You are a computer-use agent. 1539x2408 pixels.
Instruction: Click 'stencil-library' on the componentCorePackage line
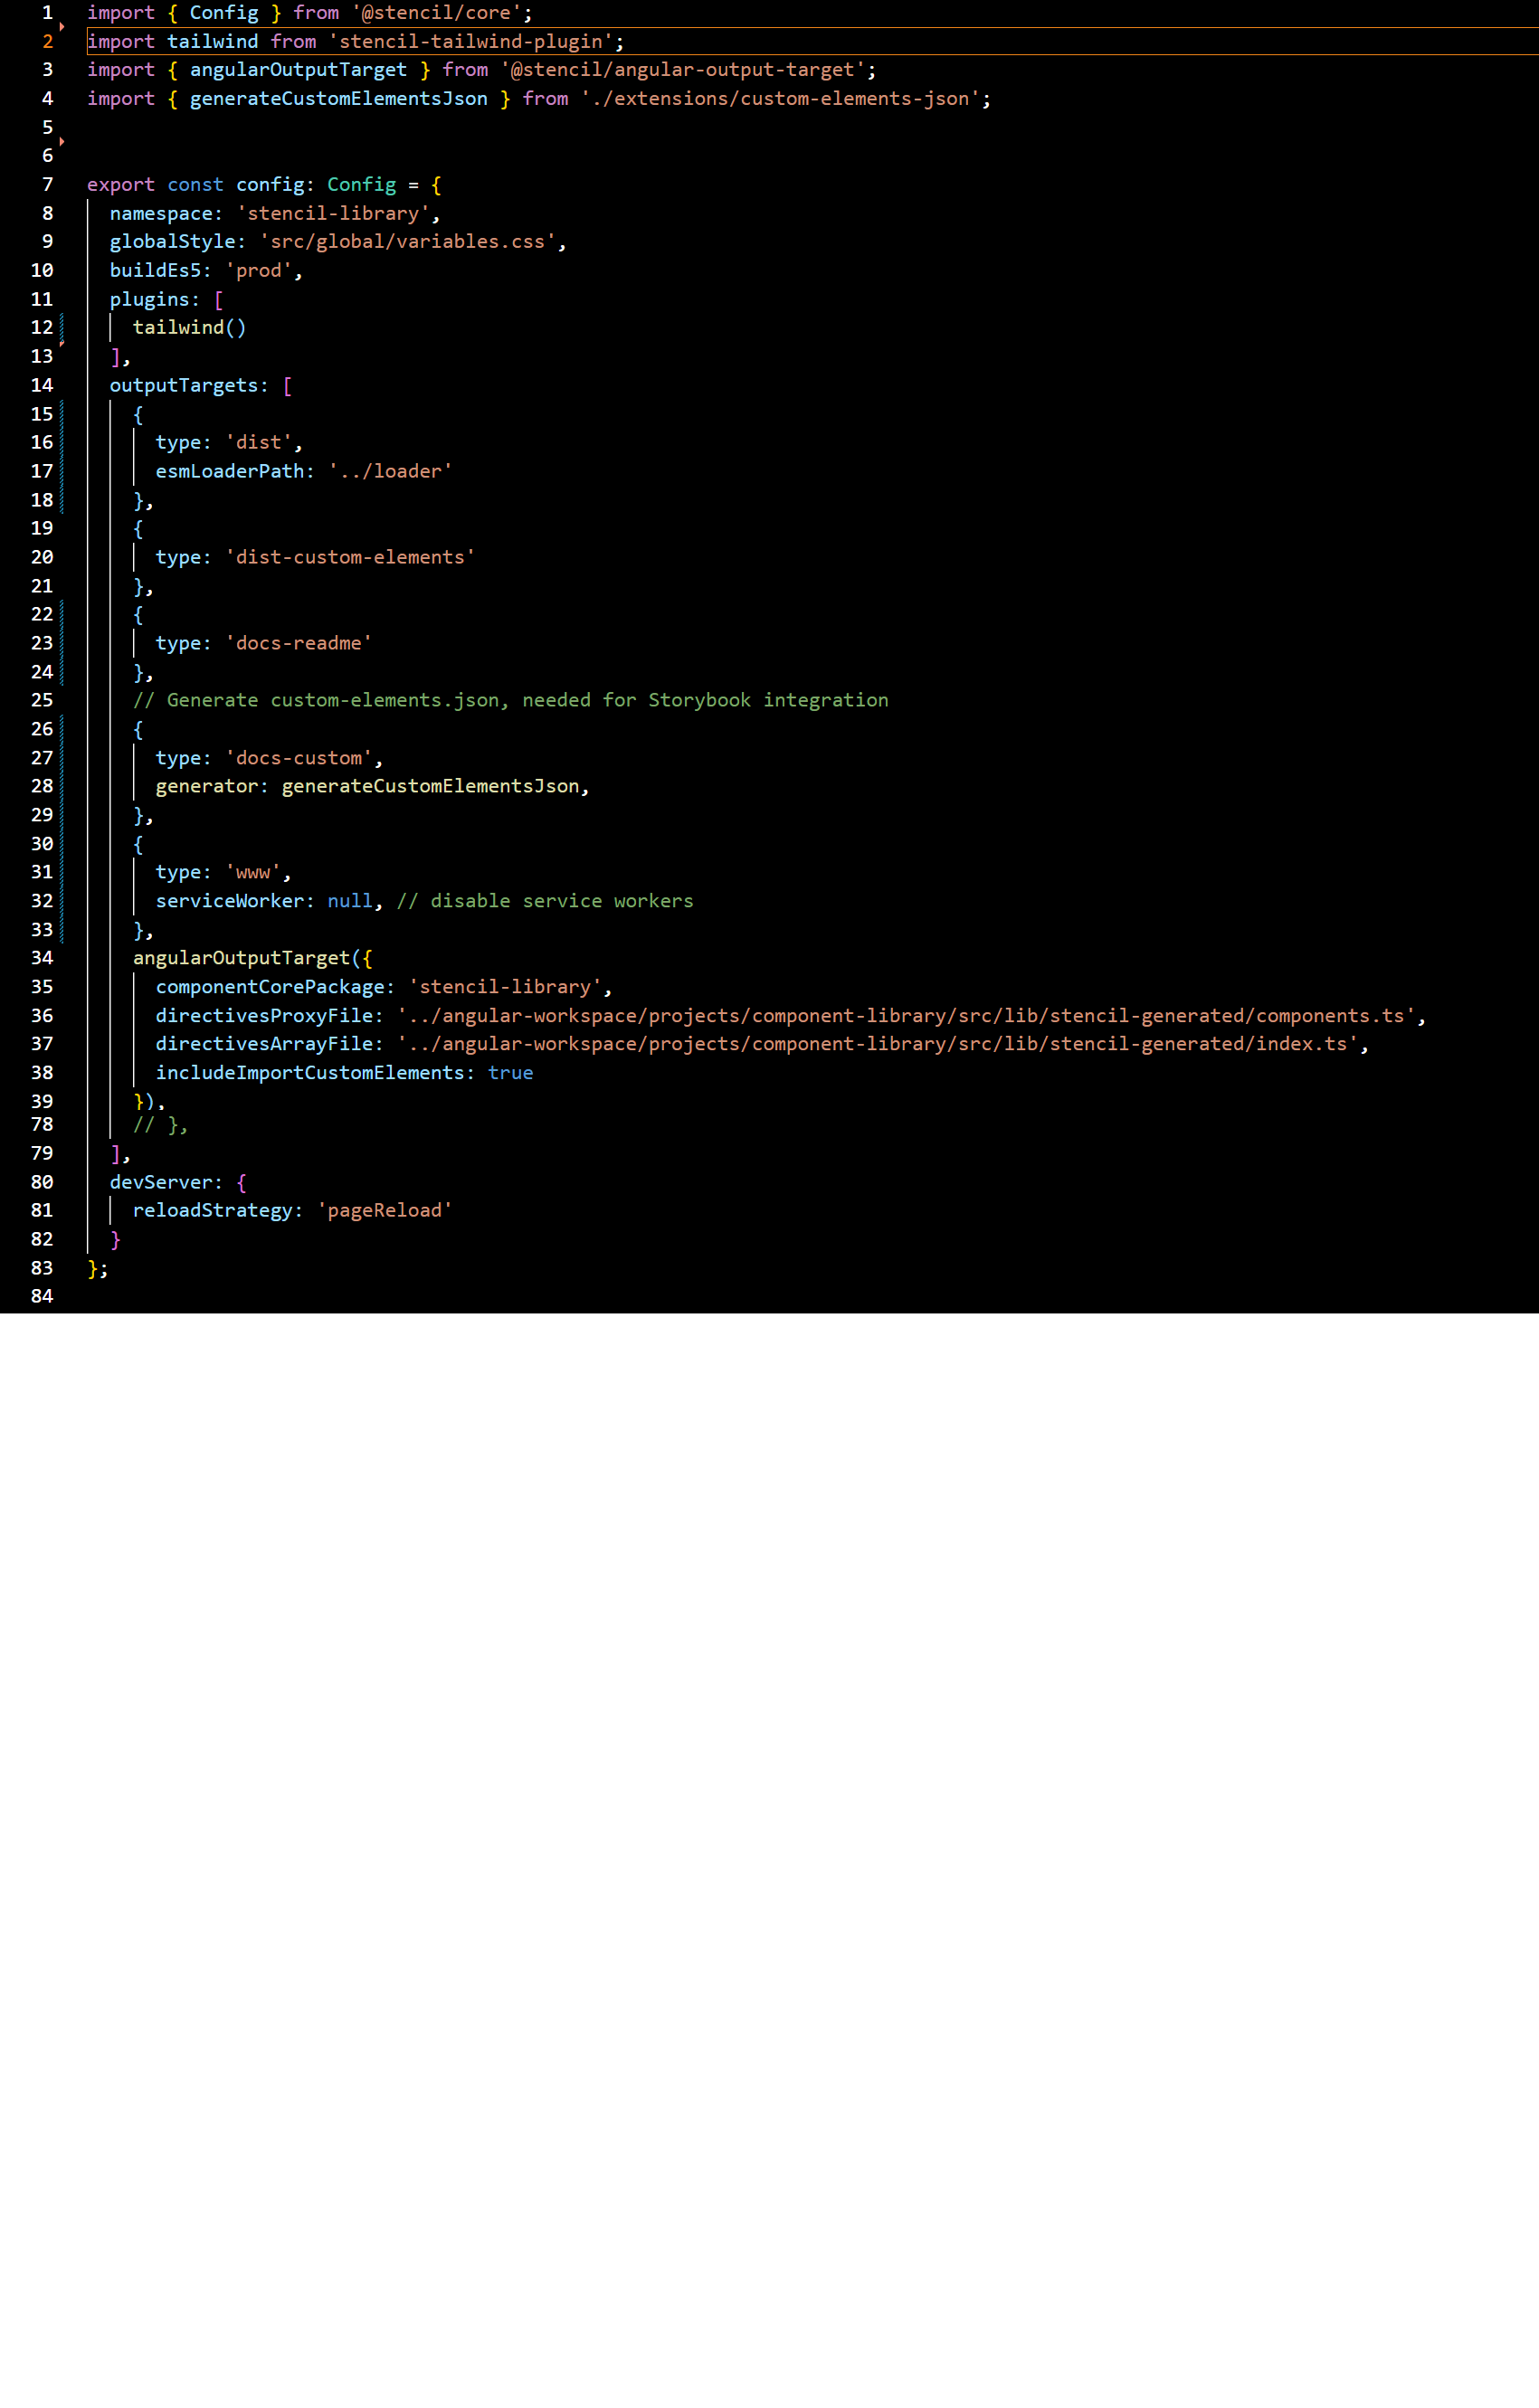point(505,988)
